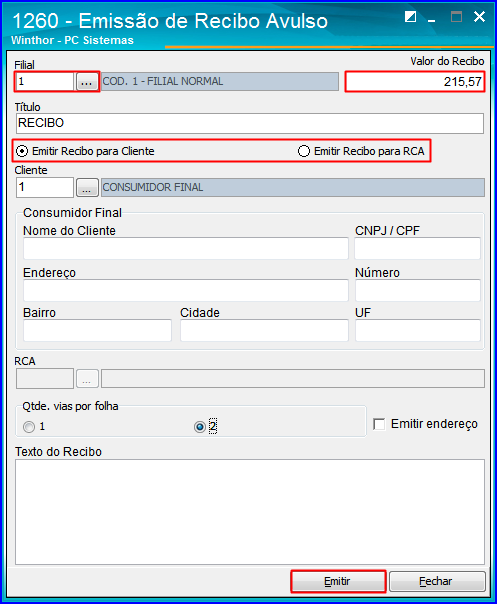Image resolution: width=497 pixels, height=604 pixels.
Task: Click the Filial code field
Action: click(x=45, y=82)
